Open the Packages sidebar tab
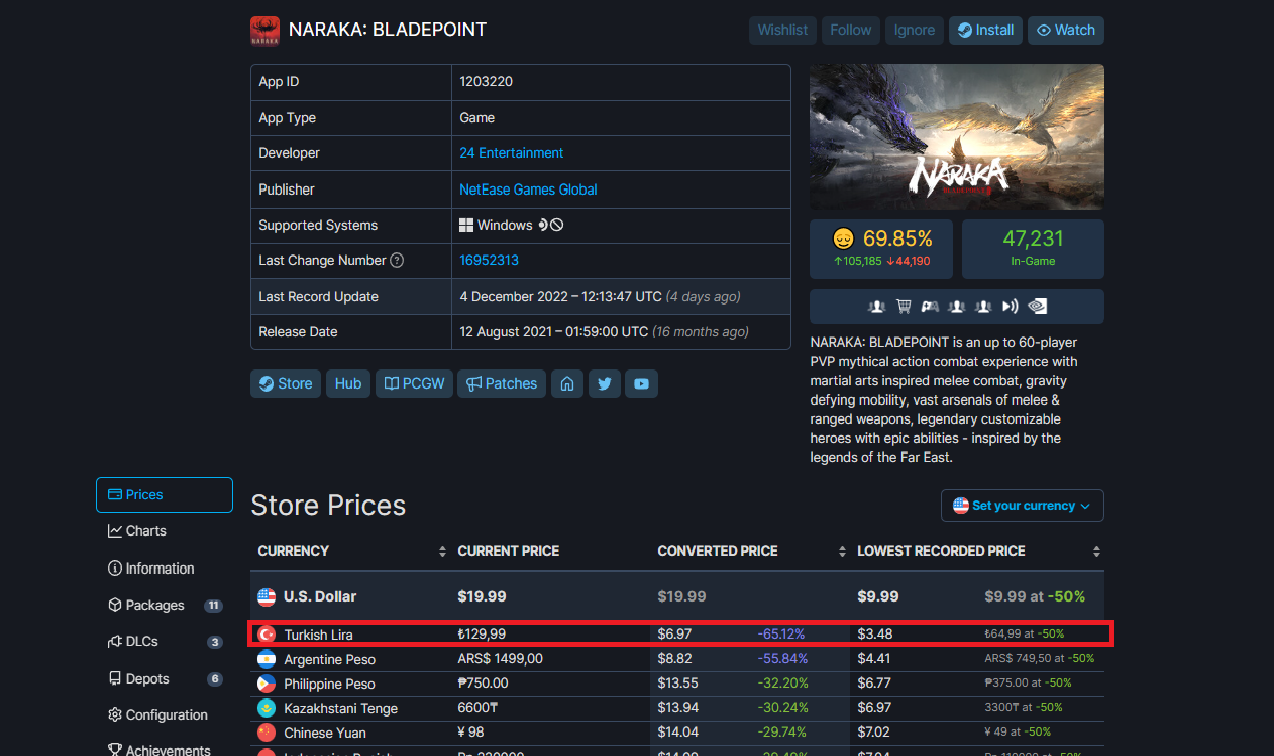Screen dimensions: 1274x756 155,605
